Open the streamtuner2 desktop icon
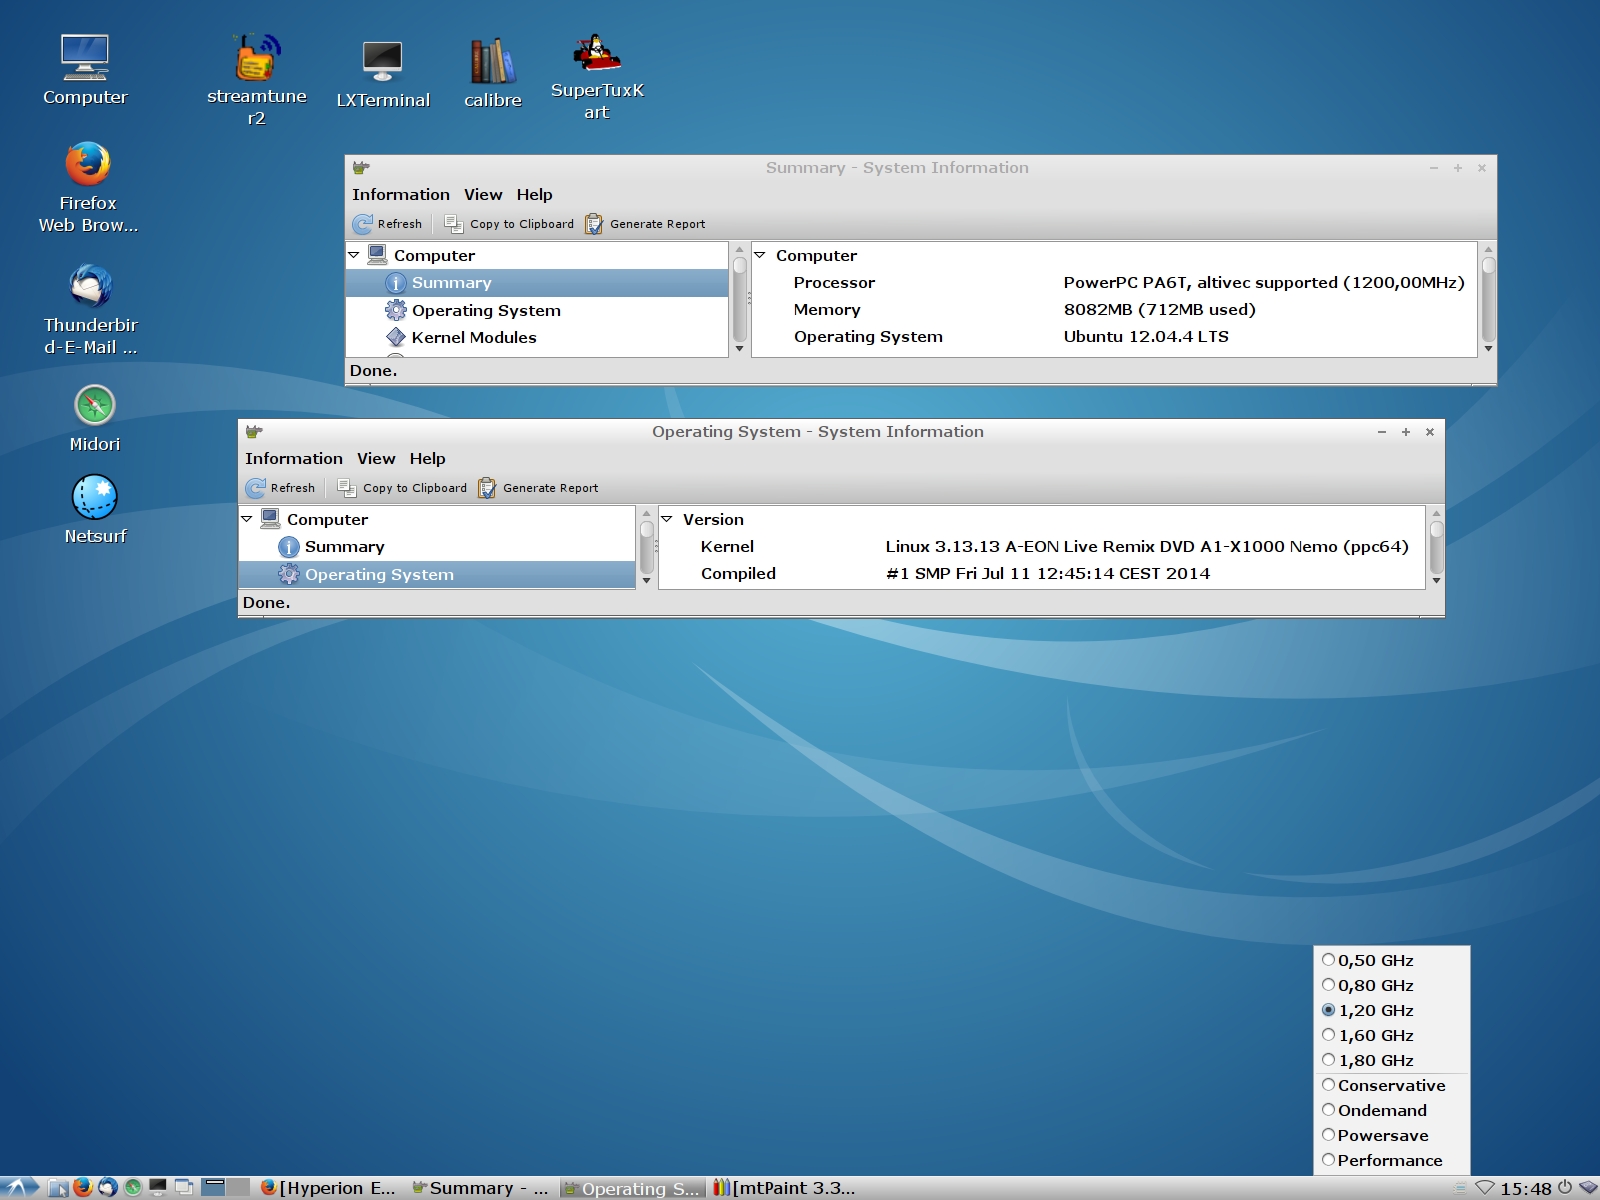Image resolution: width=1600 pixels, height=1200 pixels. pos(256,60)
